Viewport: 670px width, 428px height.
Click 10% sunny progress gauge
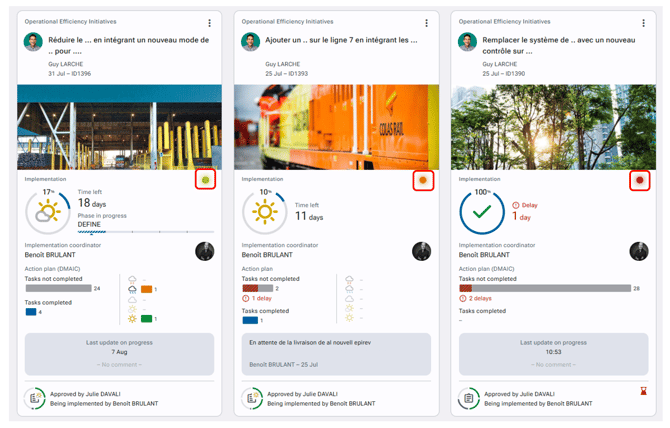click(265, 211)
